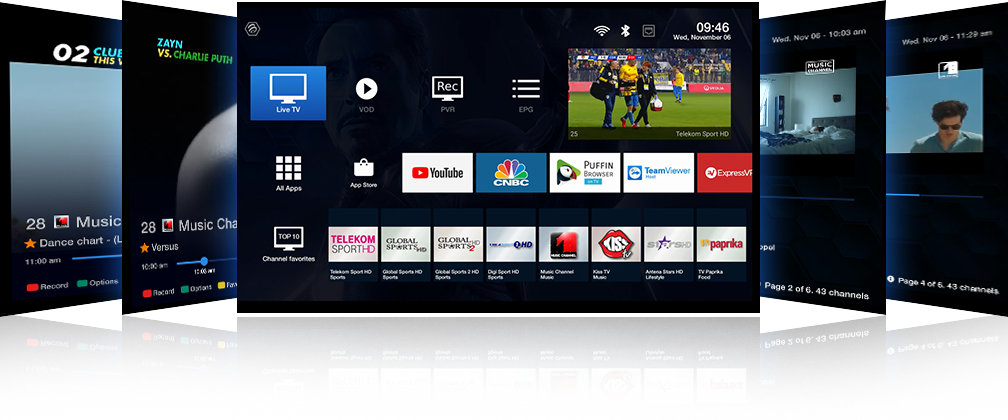Click info icon beside Page 4 of 6
The height and width of the screenshot is (420, 1008).
coord(890,279)
